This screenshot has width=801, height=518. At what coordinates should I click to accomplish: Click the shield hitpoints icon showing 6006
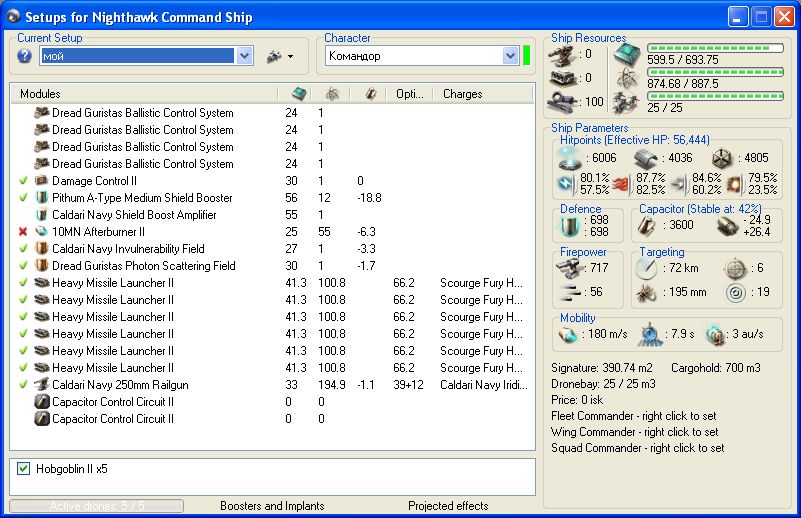tap(572, 157)
